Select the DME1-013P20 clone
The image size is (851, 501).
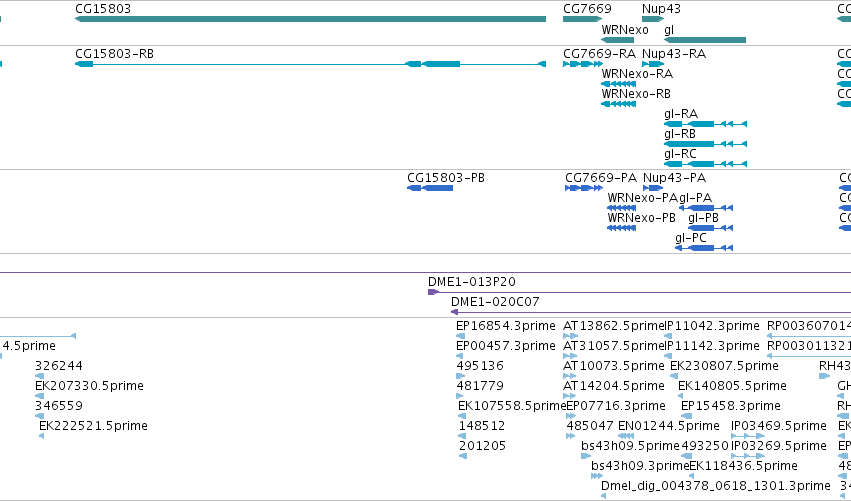pyautogui.click(x=639, y=293)
